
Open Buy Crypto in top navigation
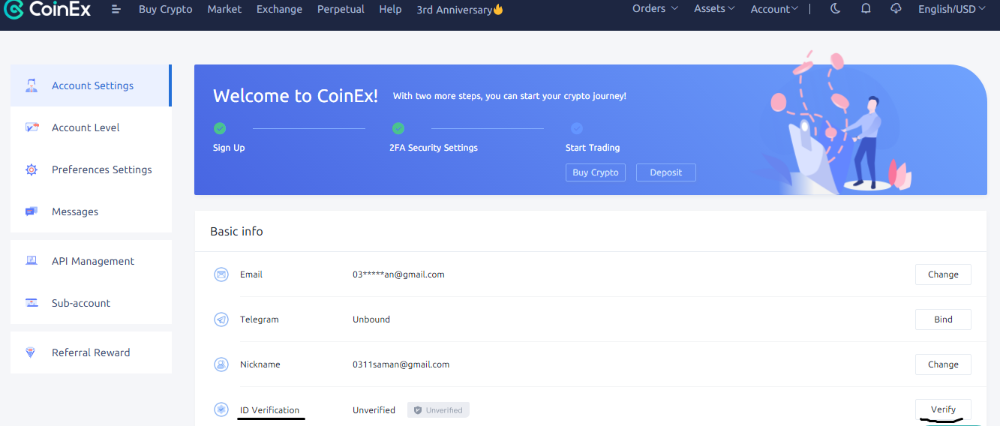click(165, 10)
